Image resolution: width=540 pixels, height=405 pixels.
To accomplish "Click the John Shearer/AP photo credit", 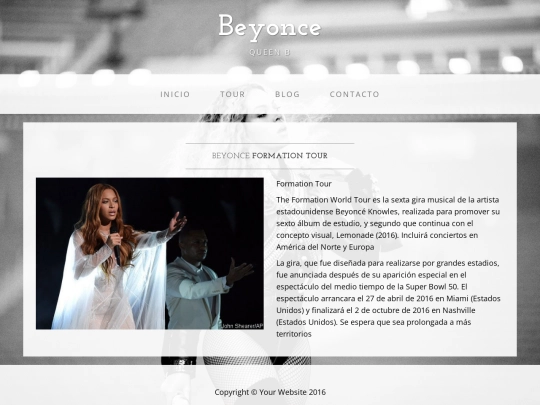I will click(x=242, y=326).
